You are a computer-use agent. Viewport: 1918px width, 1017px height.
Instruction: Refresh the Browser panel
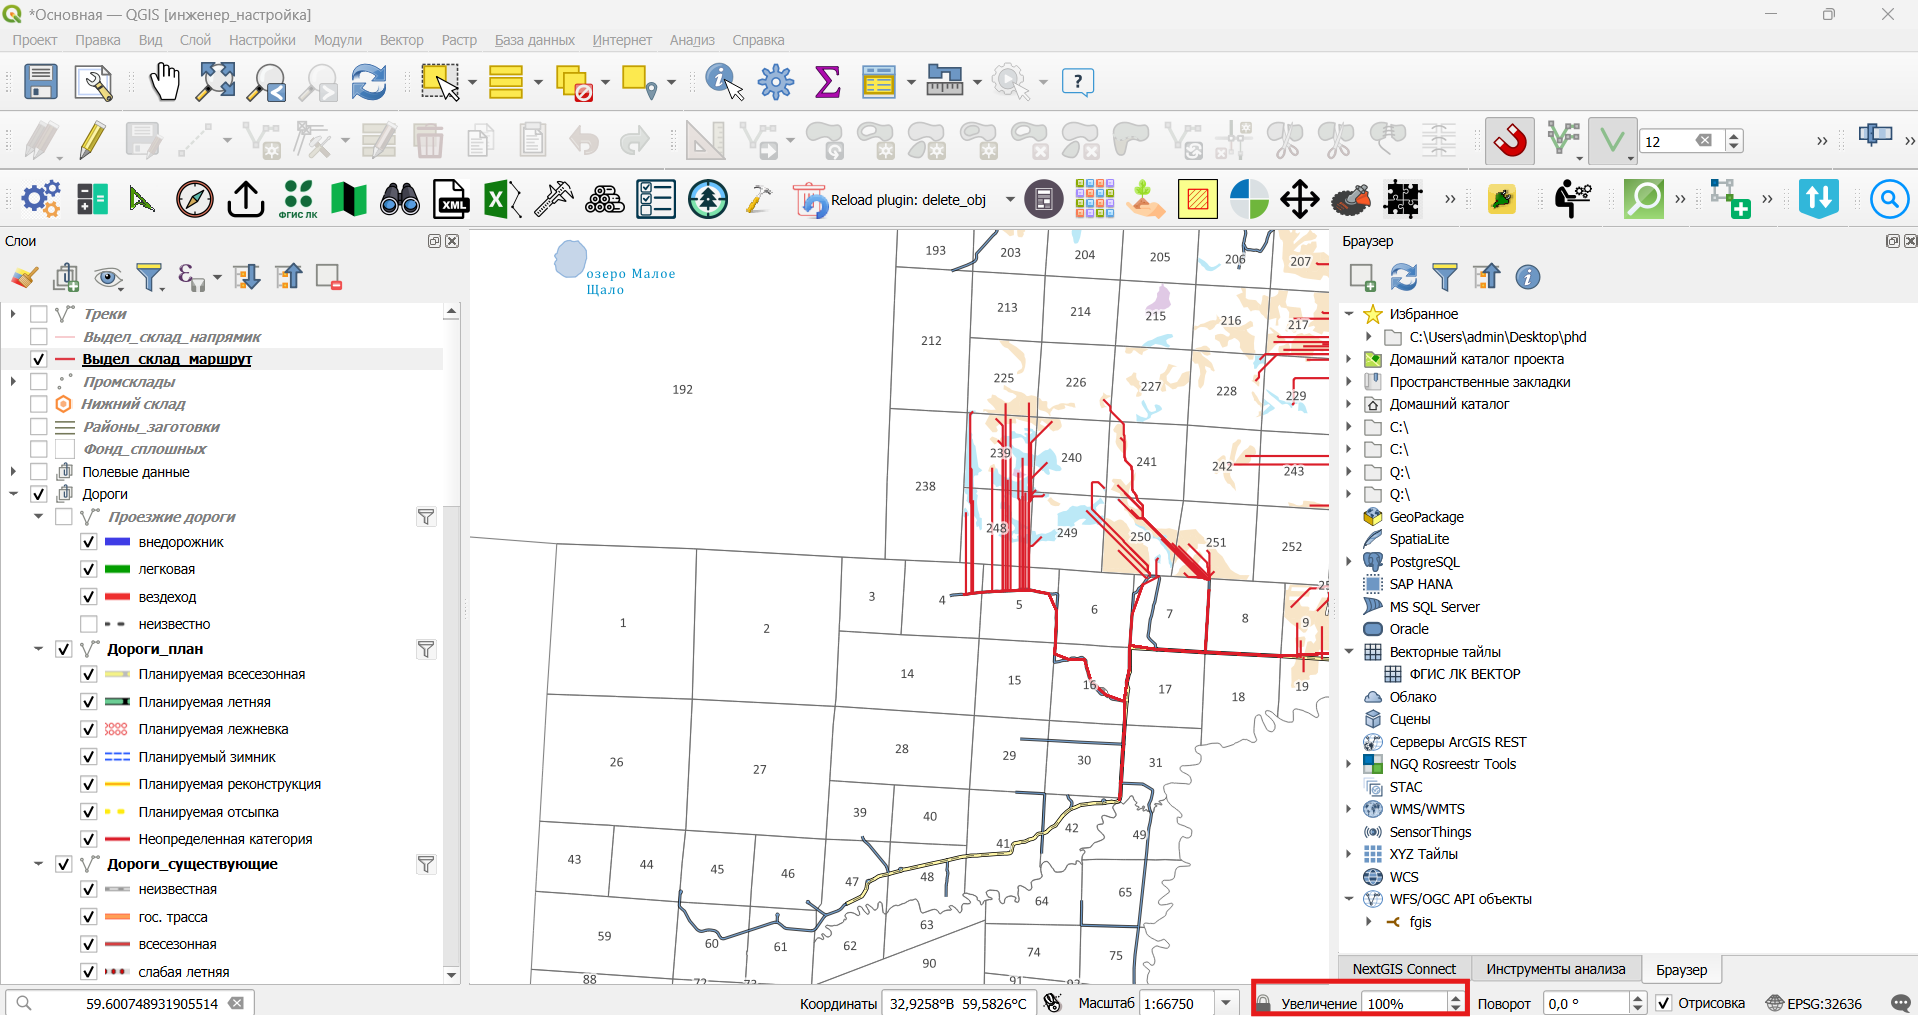[x=1404, y=277]
